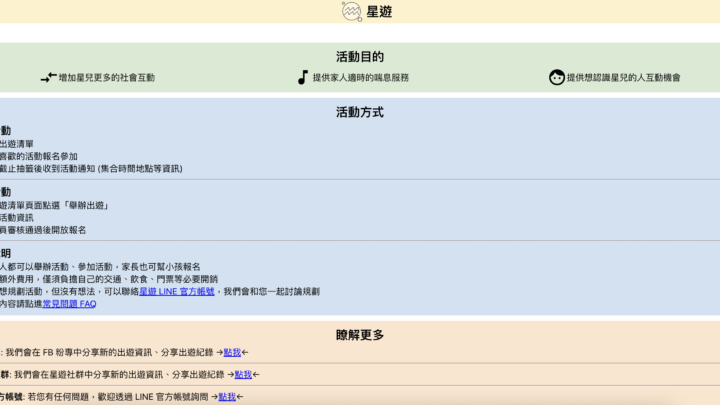Viewport: 720px width, 405px height.
Task: Click the line about 集合時間地點等資訊
Action: pos(91,169)
